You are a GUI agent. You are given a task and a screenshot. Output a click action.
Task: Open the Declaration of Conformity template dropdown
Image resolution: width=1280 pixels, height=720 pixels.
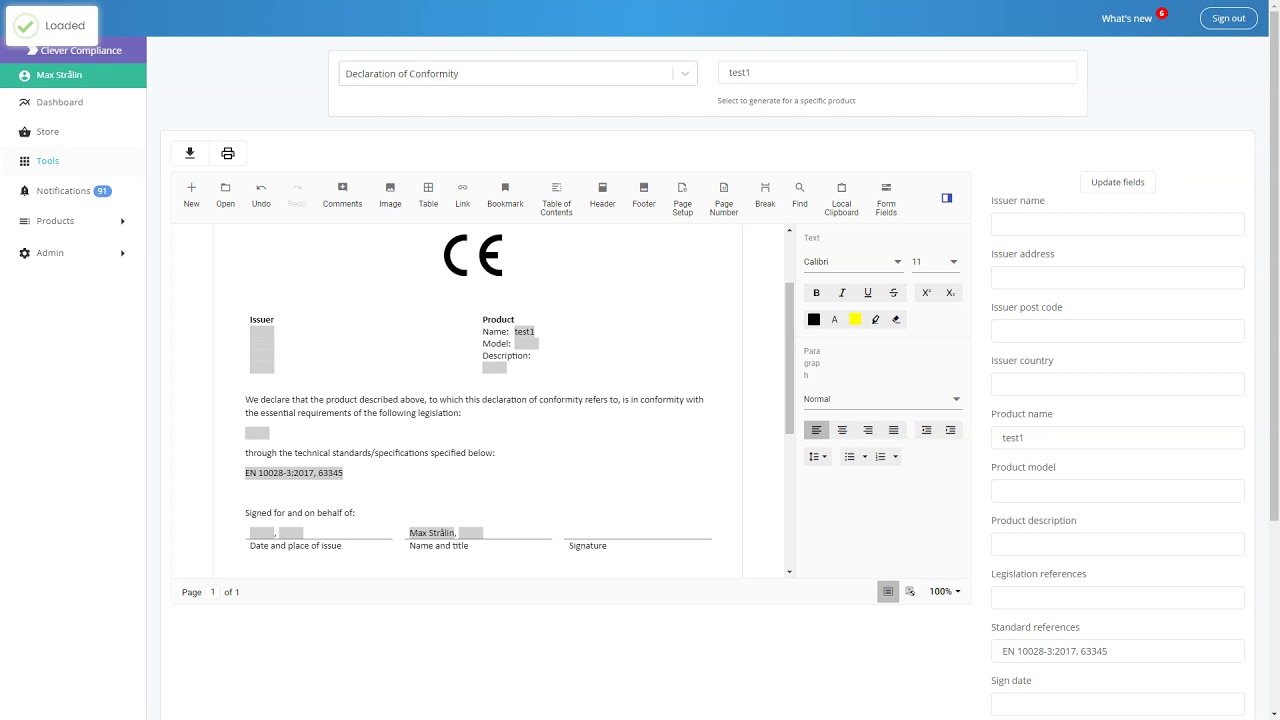518,74
